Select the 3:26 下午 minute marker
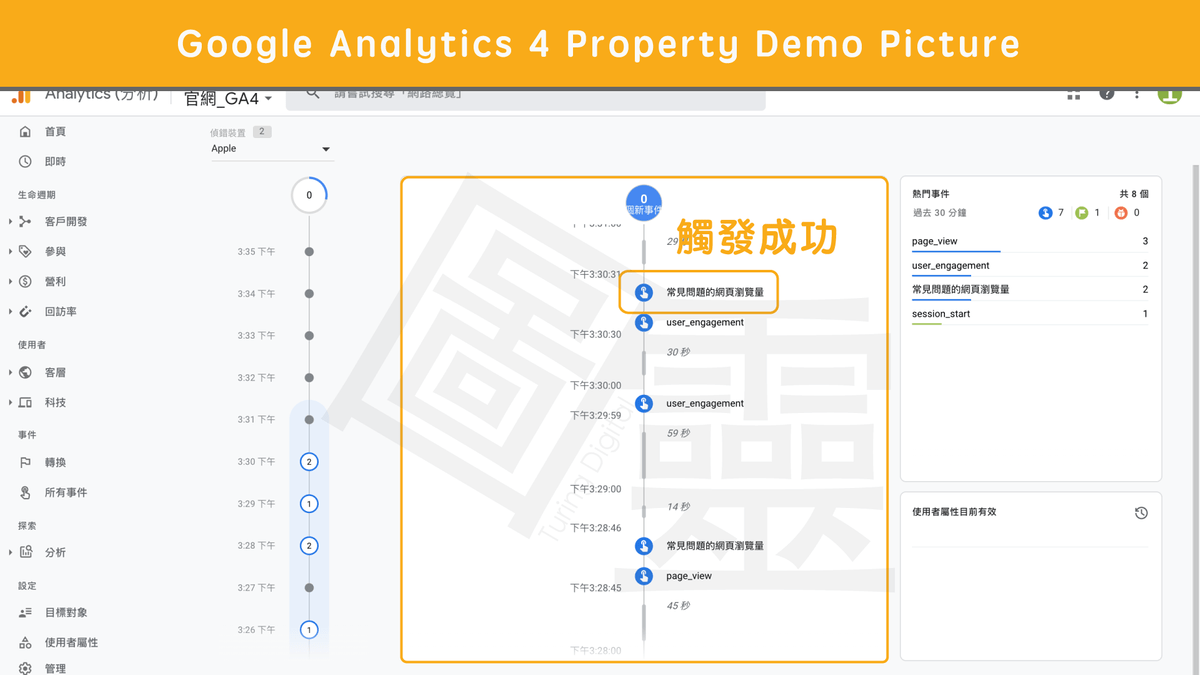This screenshot has height=675, width=1200. click(309, 630)
